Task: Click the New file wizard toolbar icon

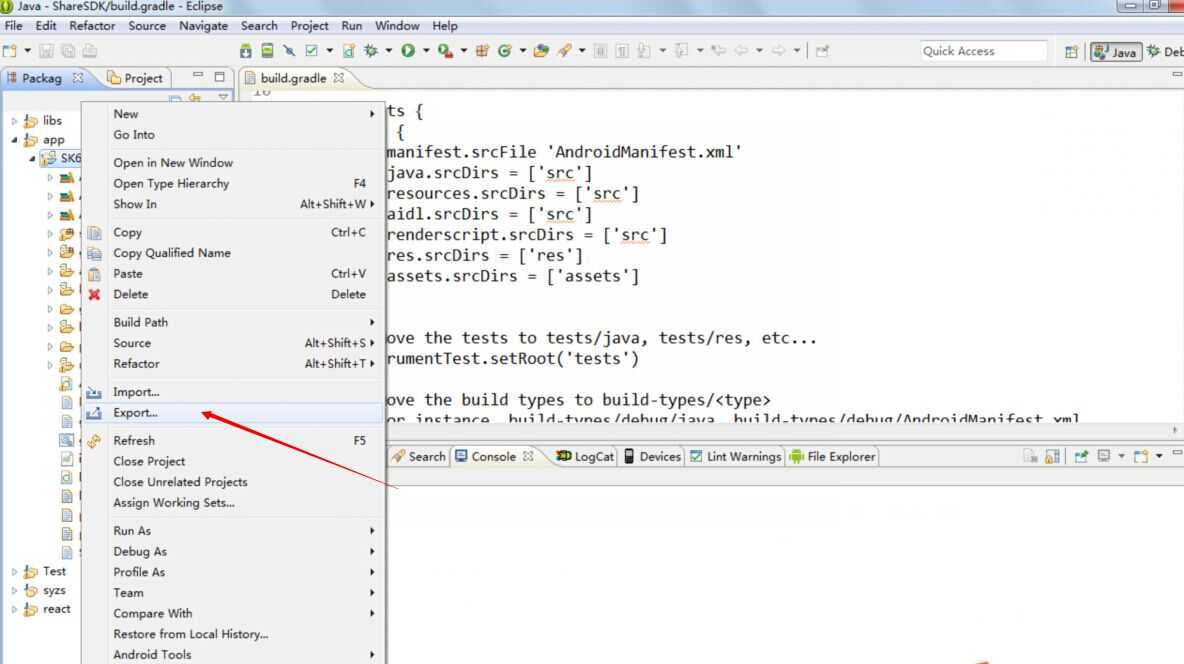Action: click(x=10, y=51)
